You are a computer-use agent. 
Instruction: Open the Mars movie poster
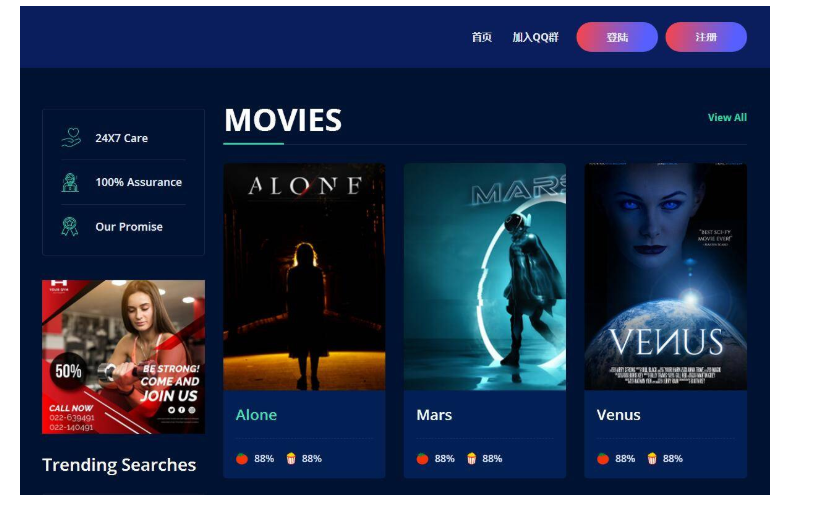[x=485, y=277]
